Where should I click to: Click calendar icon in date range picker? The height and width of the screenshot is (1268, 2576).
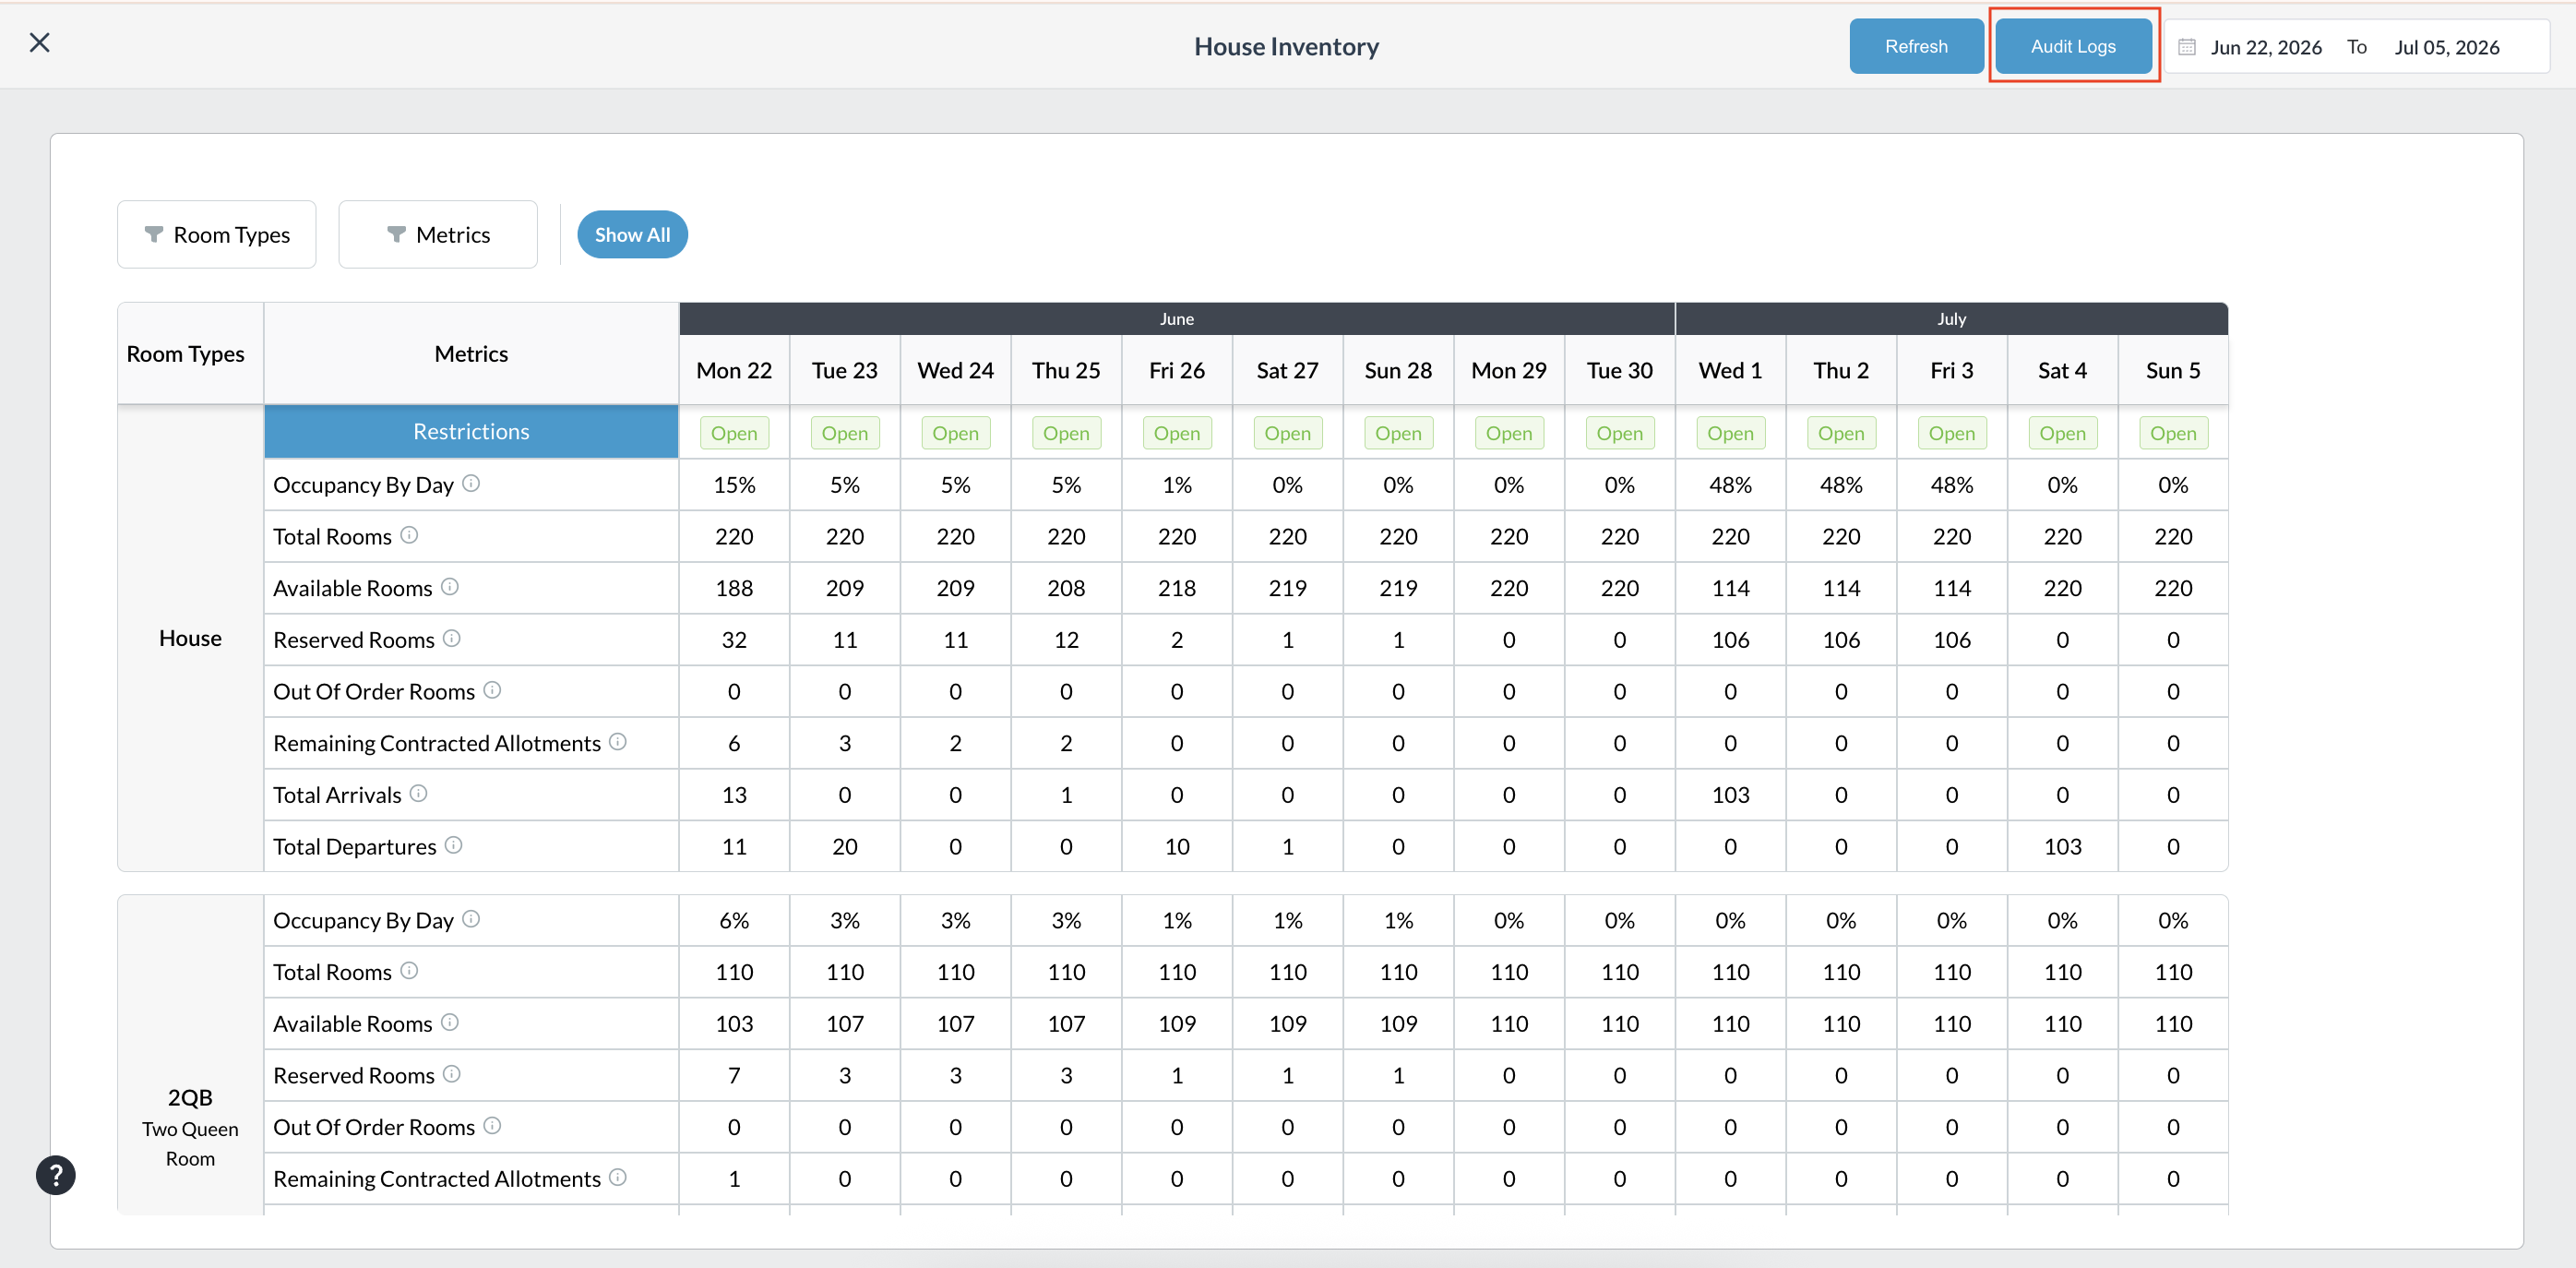coord(2187,47)
